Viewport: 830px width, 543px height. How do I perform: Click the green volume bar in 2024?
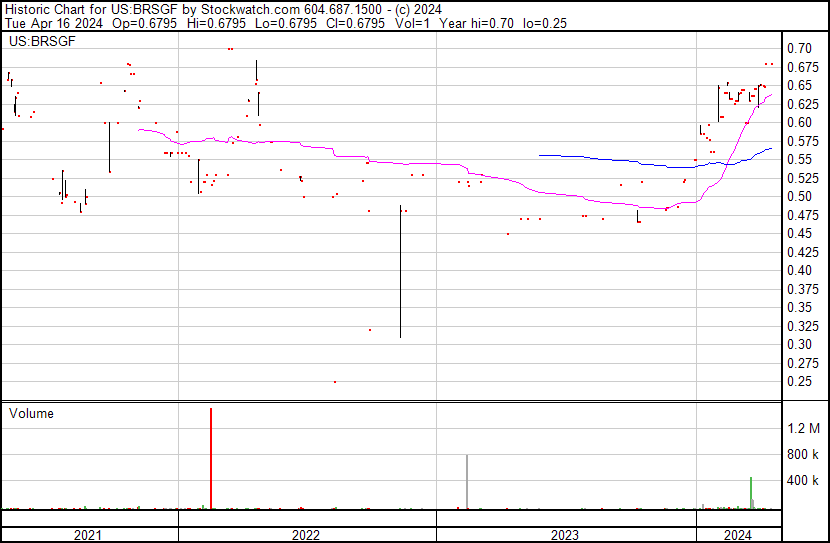tap(751, 493)
